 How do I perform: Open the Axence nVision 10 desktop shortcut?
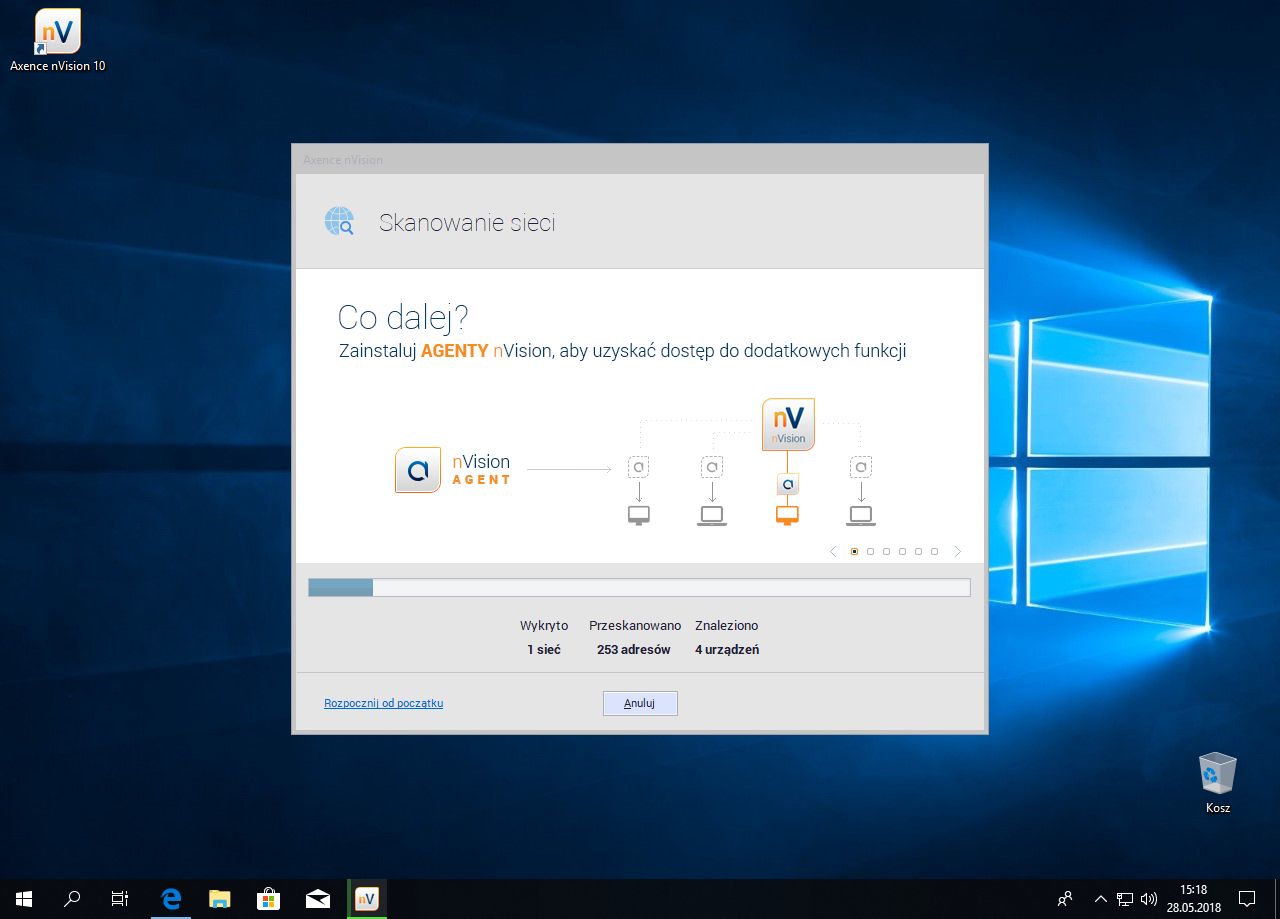point(57,41)
